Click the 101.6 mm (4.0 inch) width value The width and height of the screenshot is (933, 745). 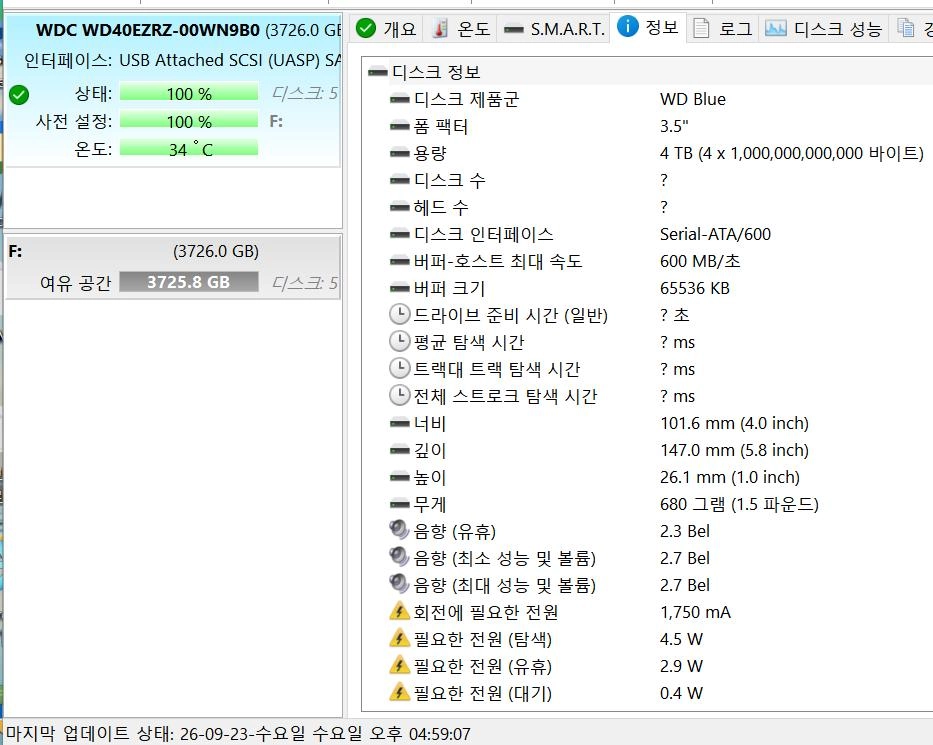tap(734, 424)
